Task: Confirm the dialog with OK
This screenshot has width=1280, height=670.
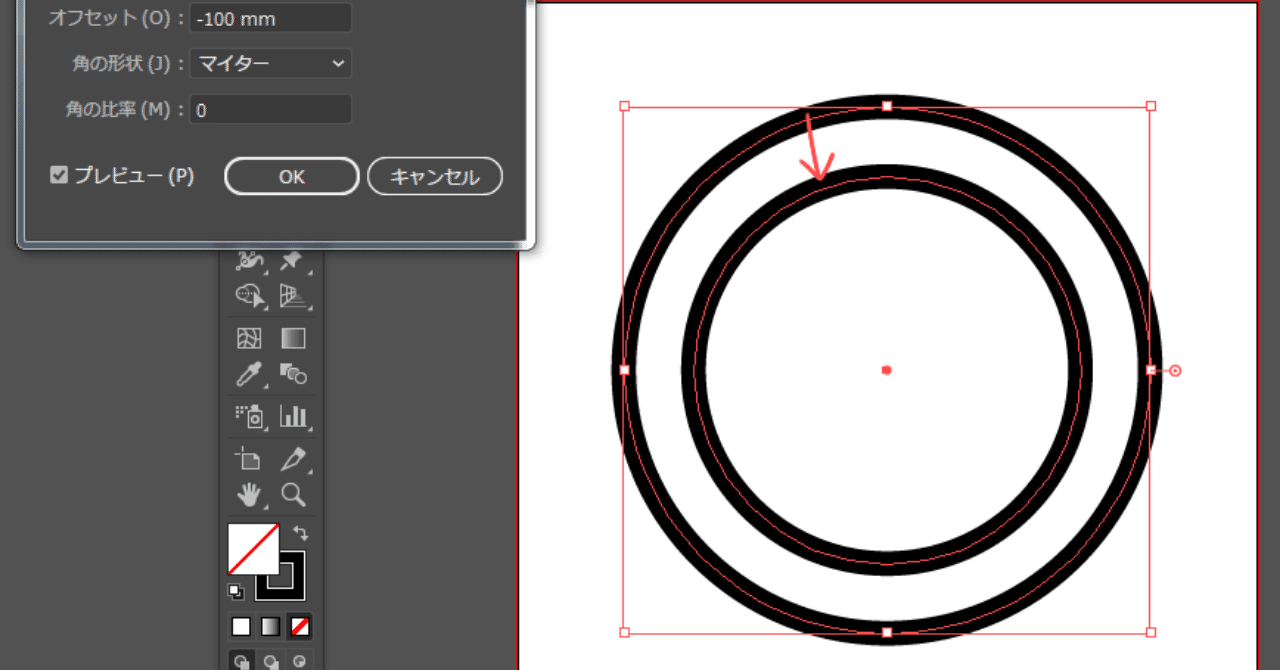Action: (x=291, y=177)
